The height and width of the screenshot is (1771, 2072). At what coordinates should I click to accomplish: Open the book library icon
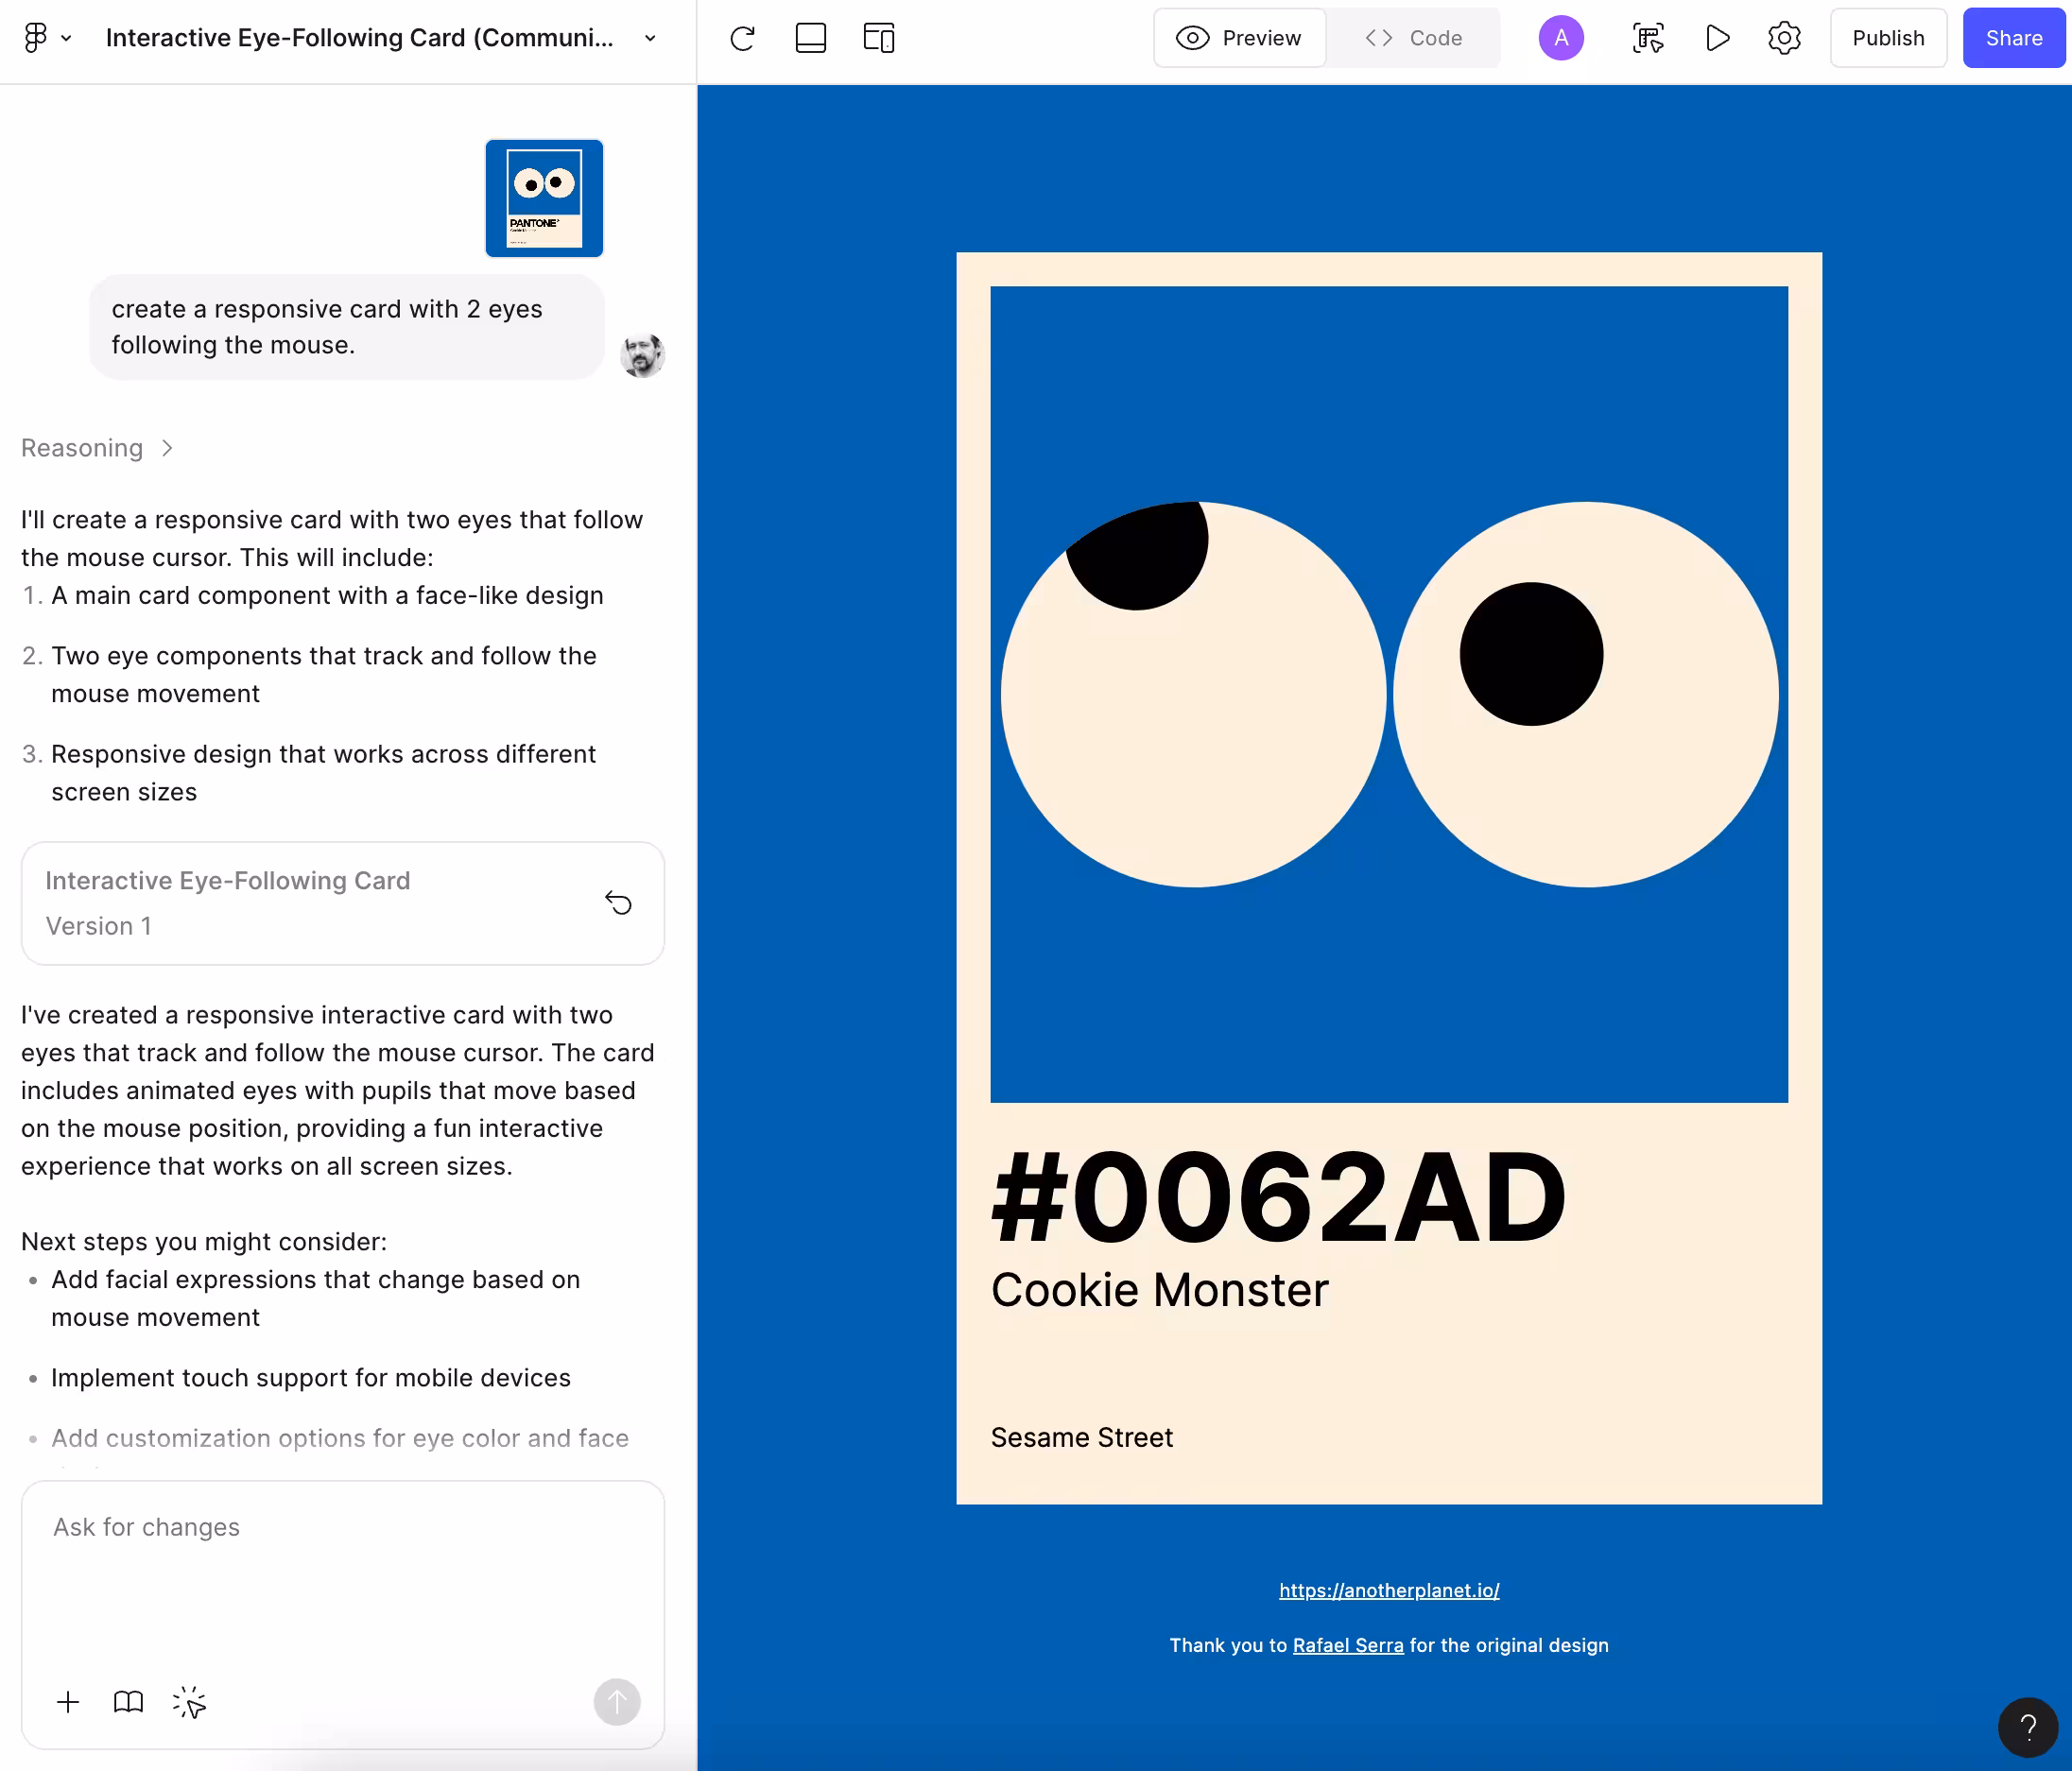tap(128, 1702)
